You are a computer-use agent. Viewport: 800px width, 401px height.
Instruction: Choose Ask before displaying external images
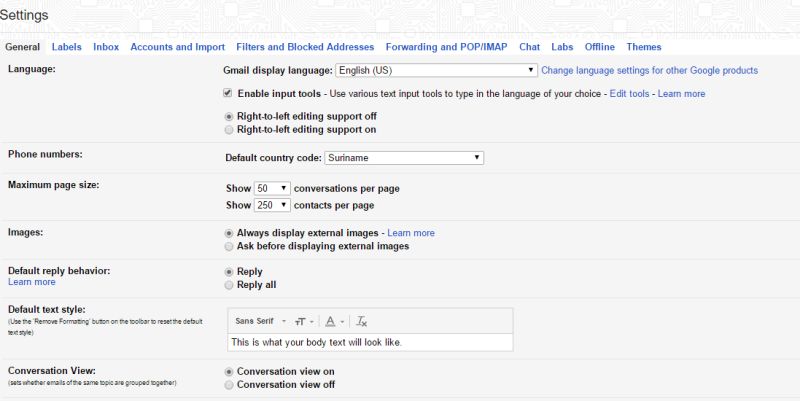coord(229,246)
